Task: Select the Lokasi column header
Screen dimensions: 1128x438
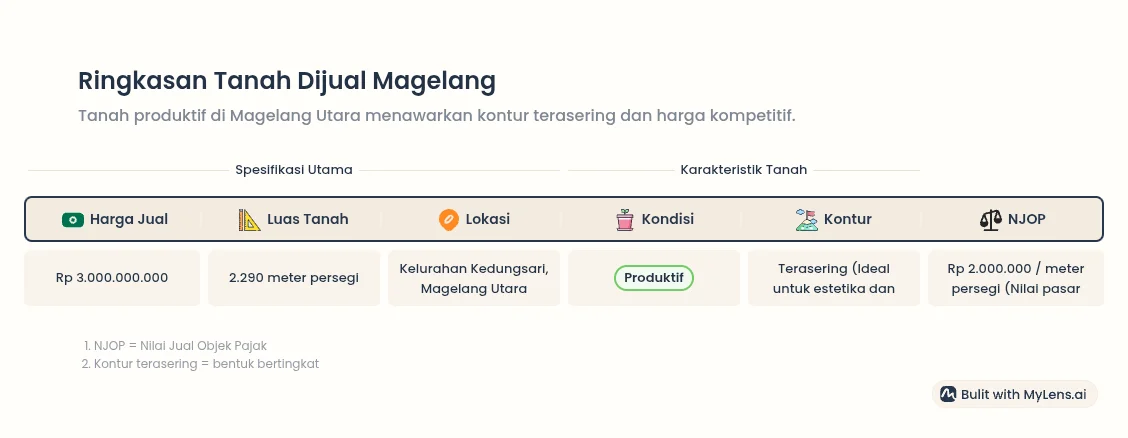Action: tap(474, 219)
